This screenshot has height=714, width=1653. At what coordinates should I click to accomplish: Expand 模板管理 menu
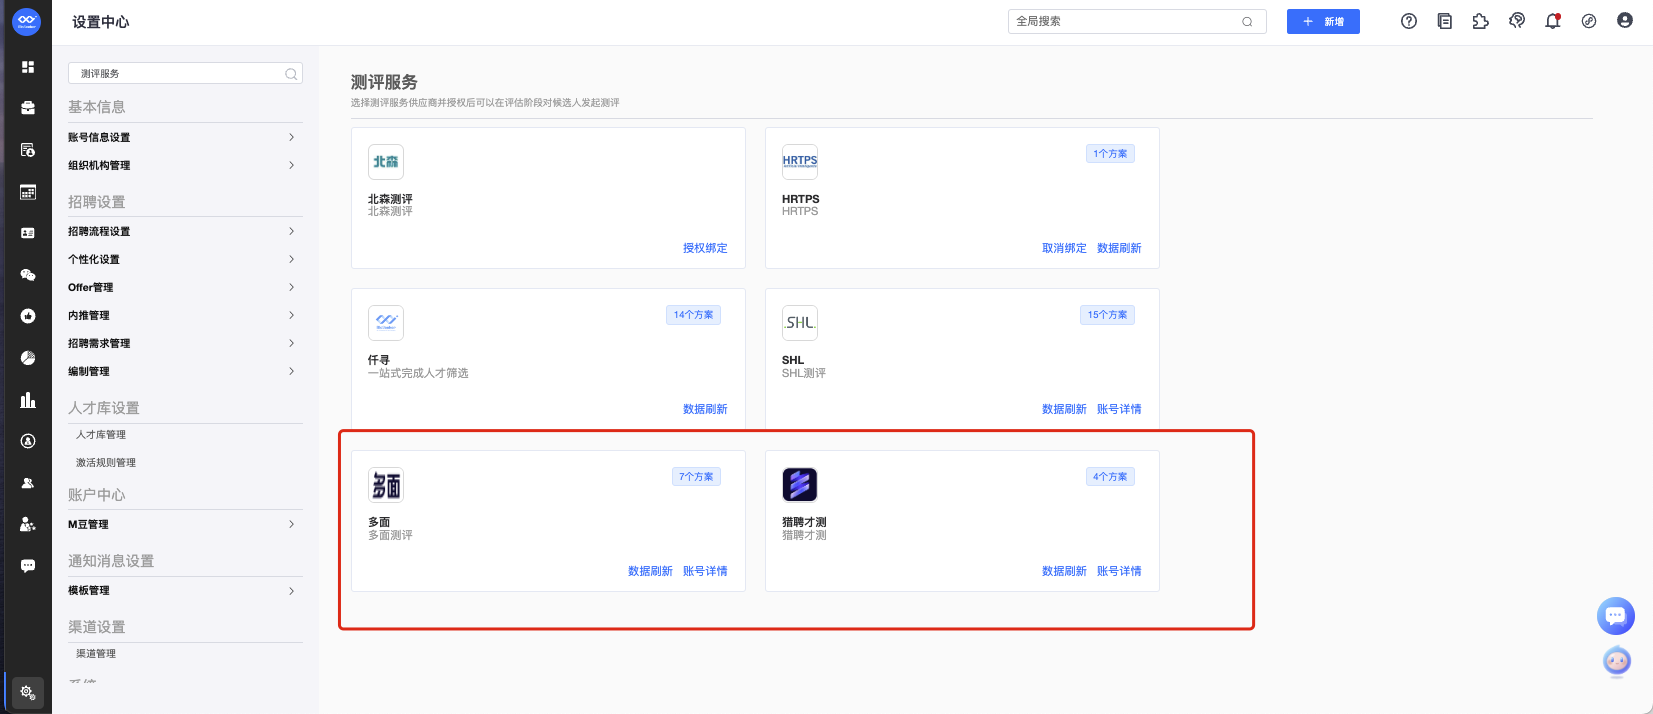coord(185,591)
